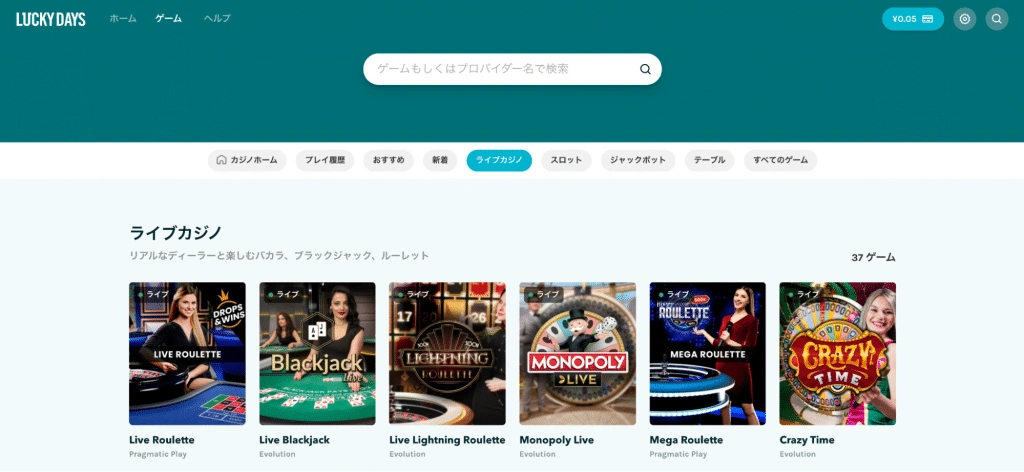
Task: Click the Mega Roulette title text
Action: [686, 440]
